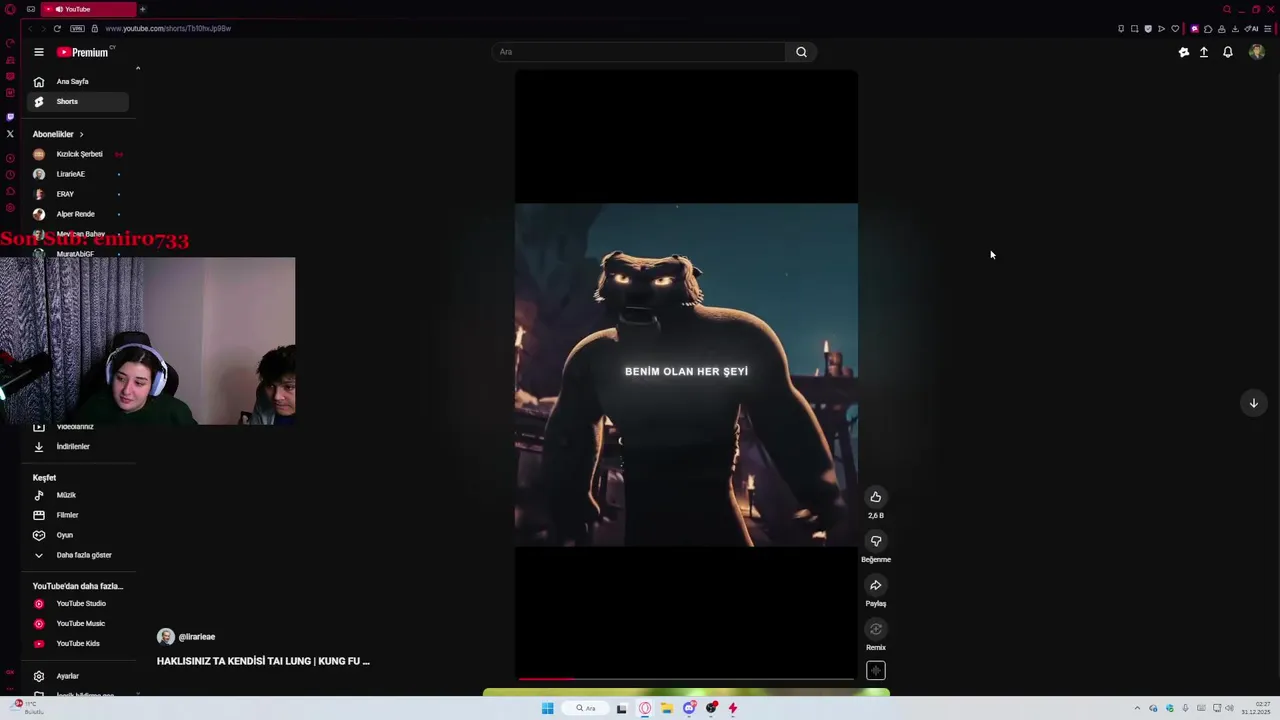Click the address bar URL
The image size is (1280, 720).
coord(168,28)
